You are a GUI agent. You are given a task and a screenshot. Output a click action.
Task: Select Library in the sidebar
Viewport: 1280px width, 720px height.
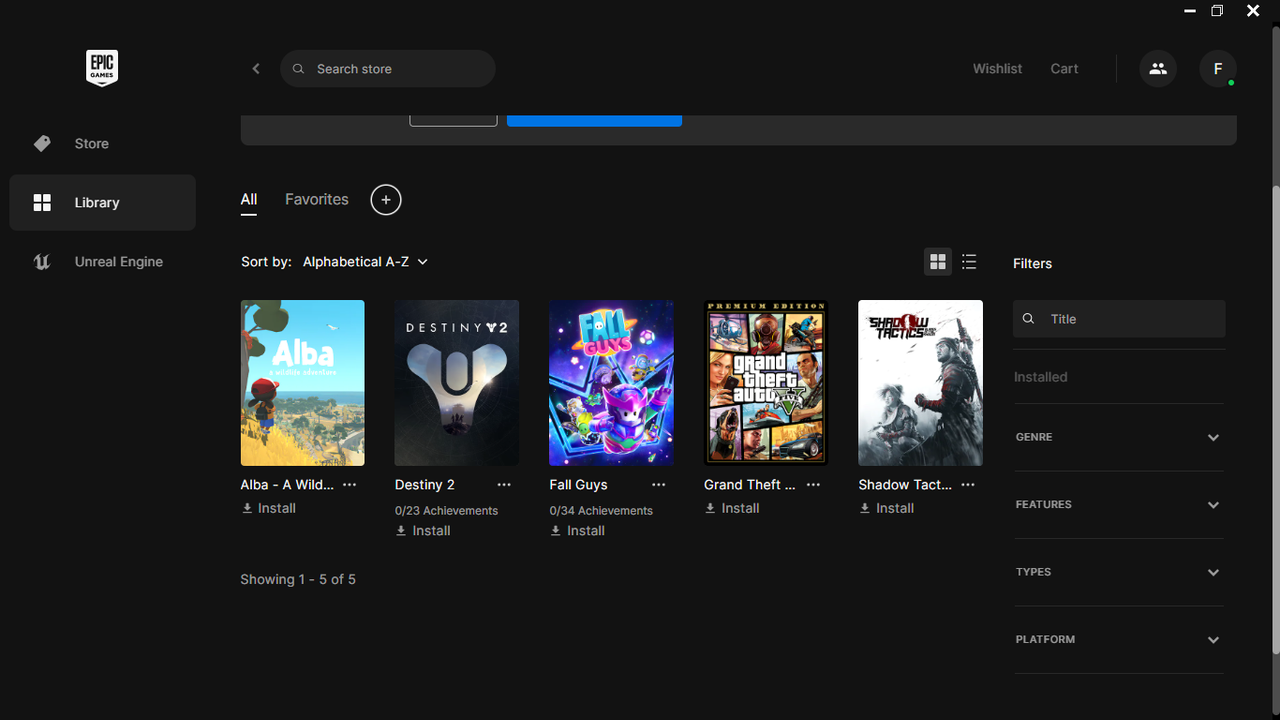point(102,203)
